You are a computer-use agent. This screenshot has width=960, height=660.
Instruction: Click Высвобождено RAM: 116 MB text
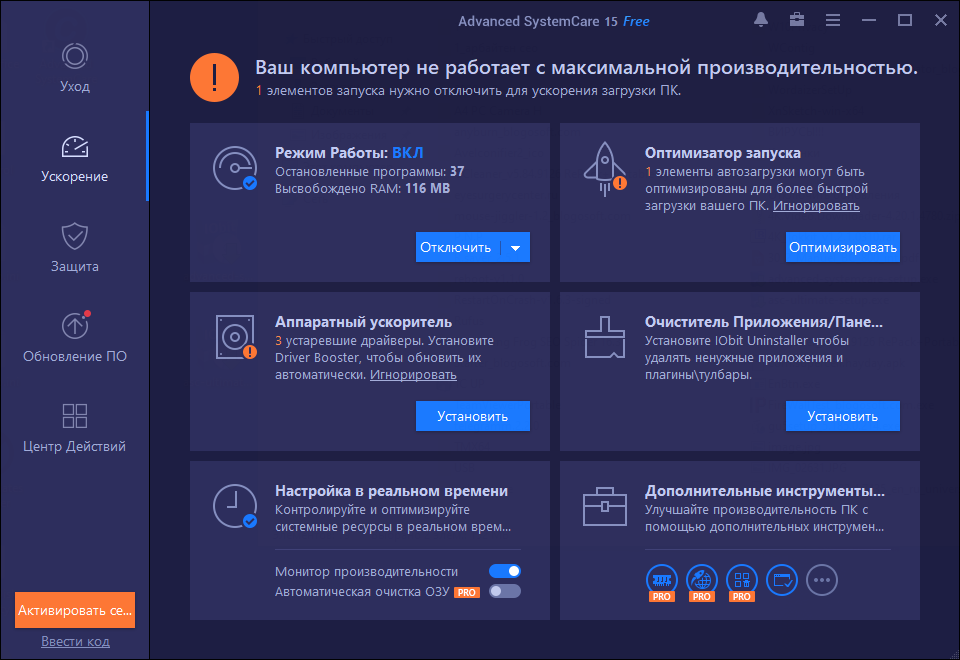pyautogui.click(x=362, y=189)
